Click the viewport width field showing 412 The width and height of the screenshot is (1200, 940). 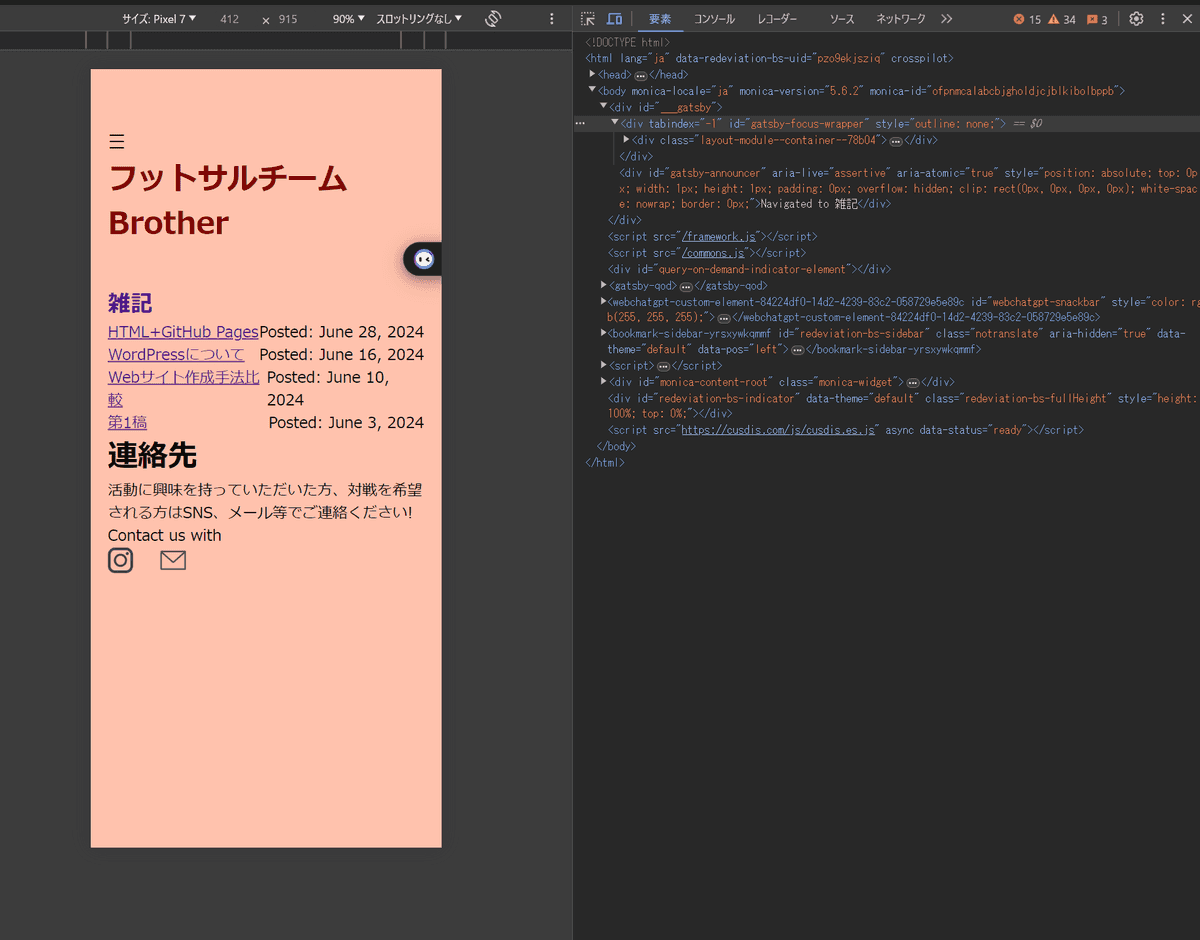tap(229, 19)
